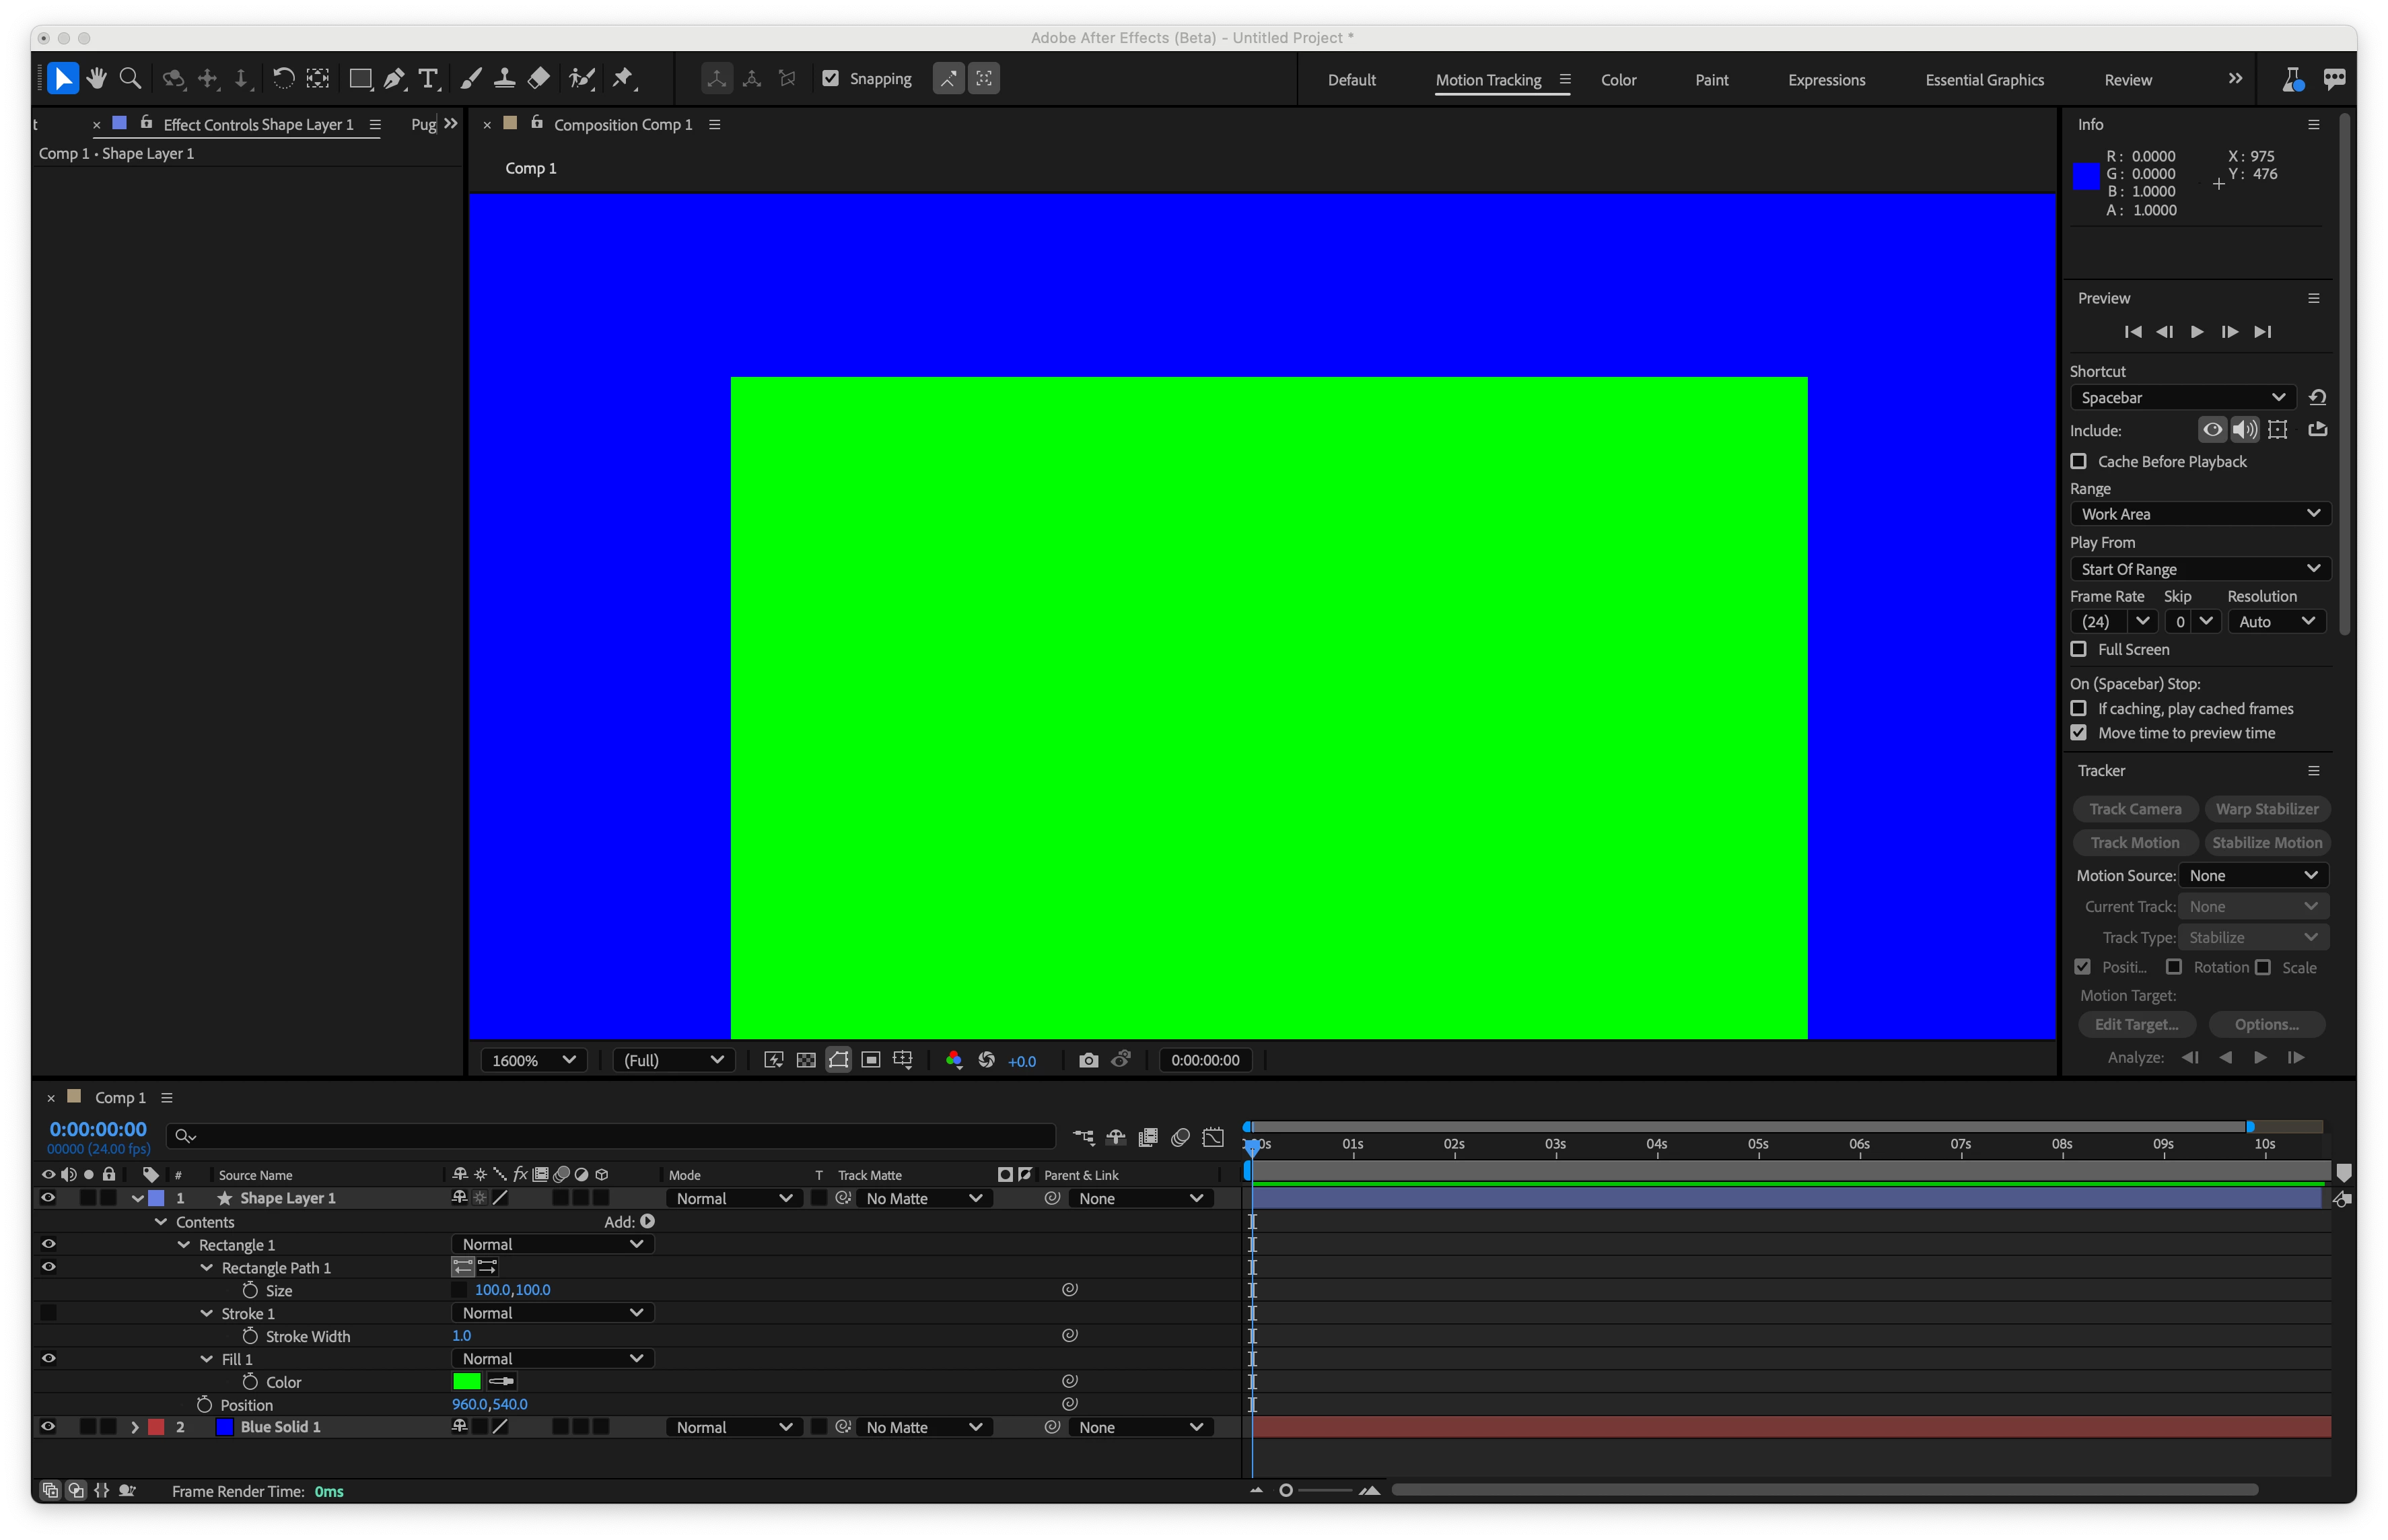
Task: Switch to the Color workspace
Action: point(1618,80)
